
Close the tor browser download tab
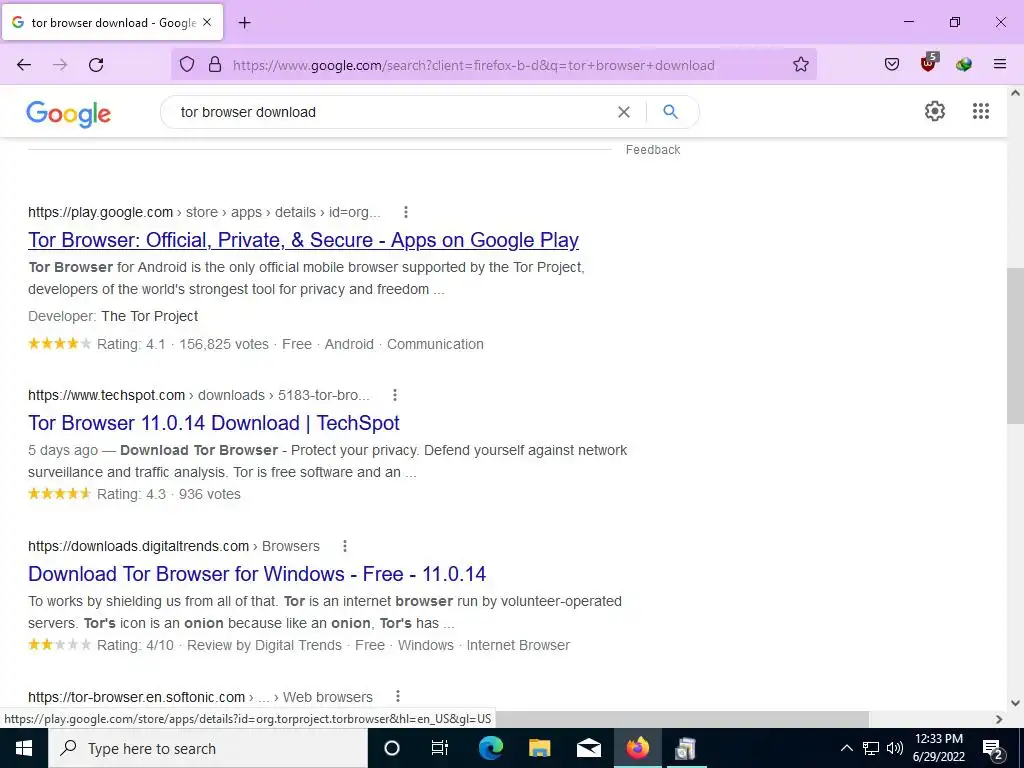207,22
